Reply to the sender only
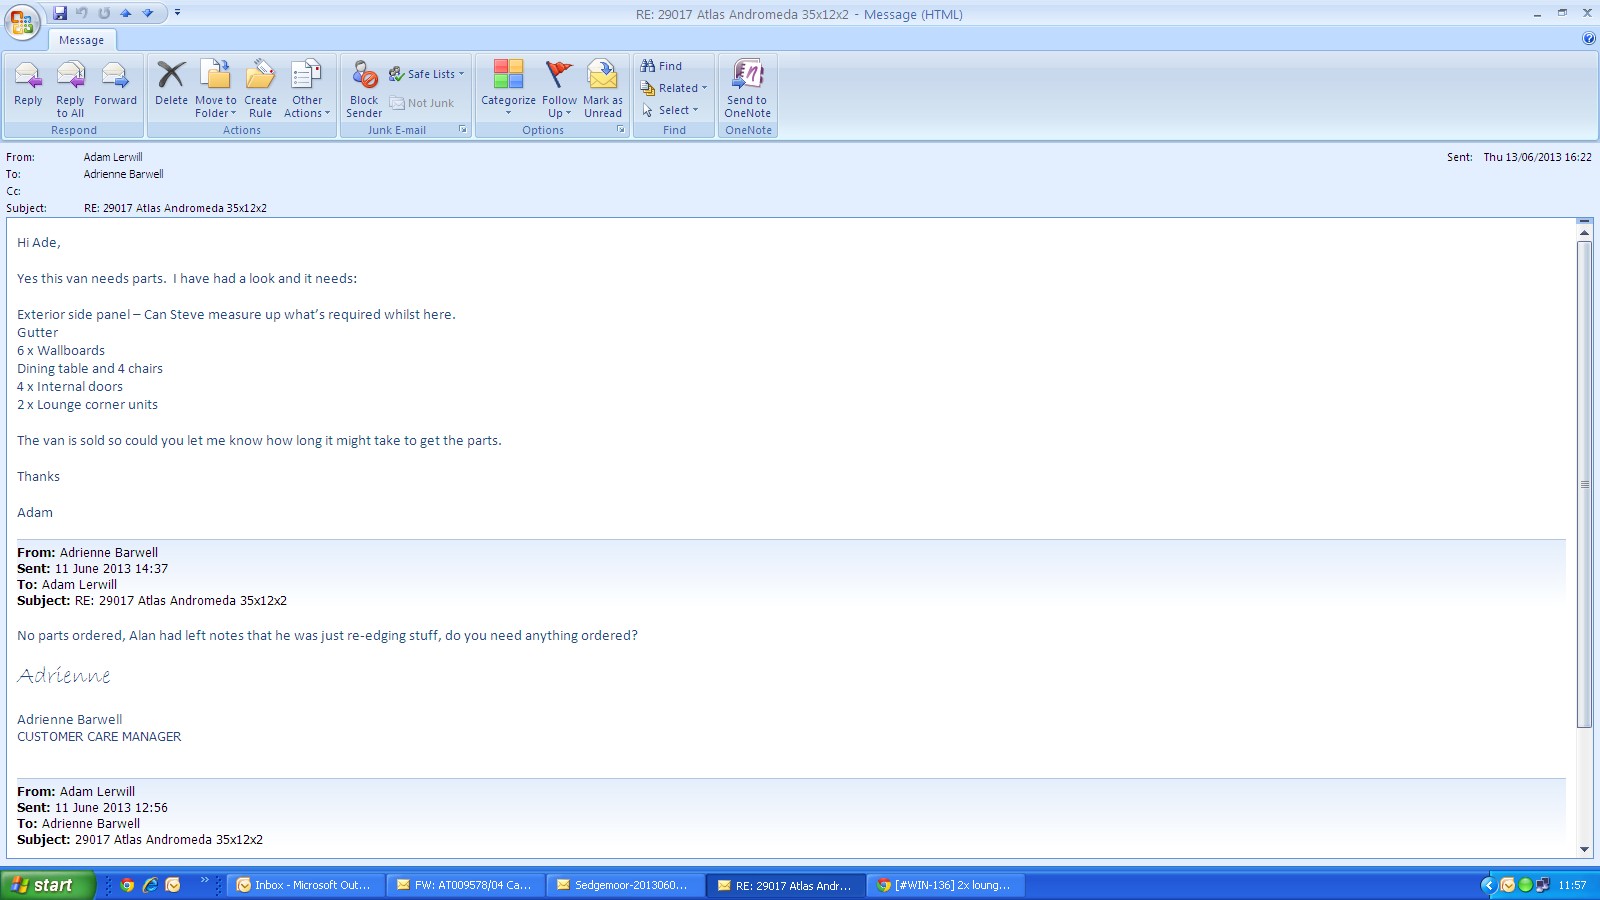Screen dimensions: 1600x900 click(x=28, y=84)
